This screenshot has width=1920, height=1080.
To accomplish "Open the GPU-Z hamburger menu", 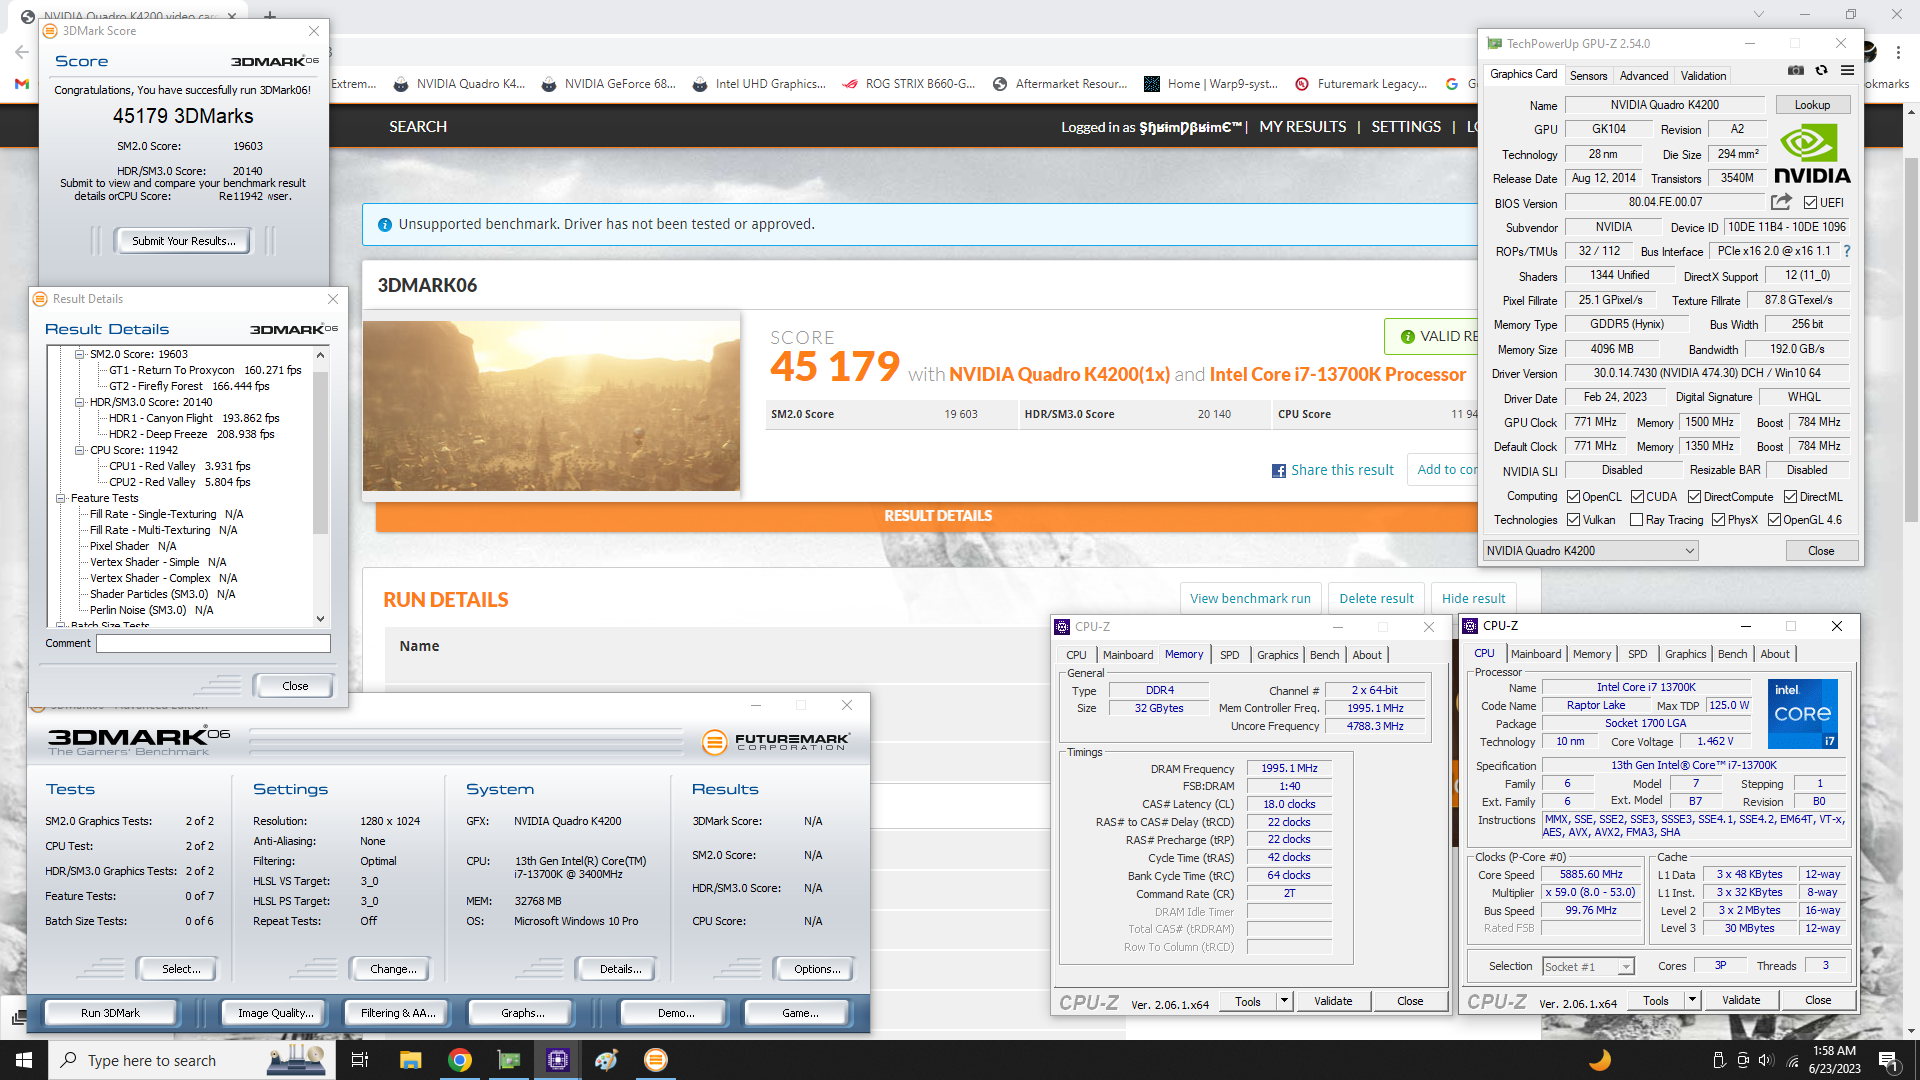I will tap(1847, 70).
